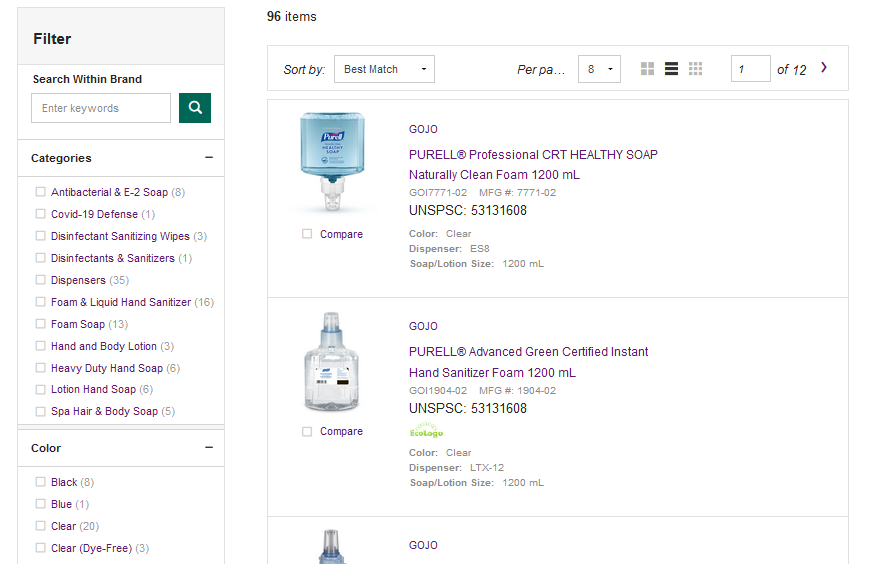Open the Dispensers category link text
The width and height of the screenshot is (889, 564).
coord(78,280)
